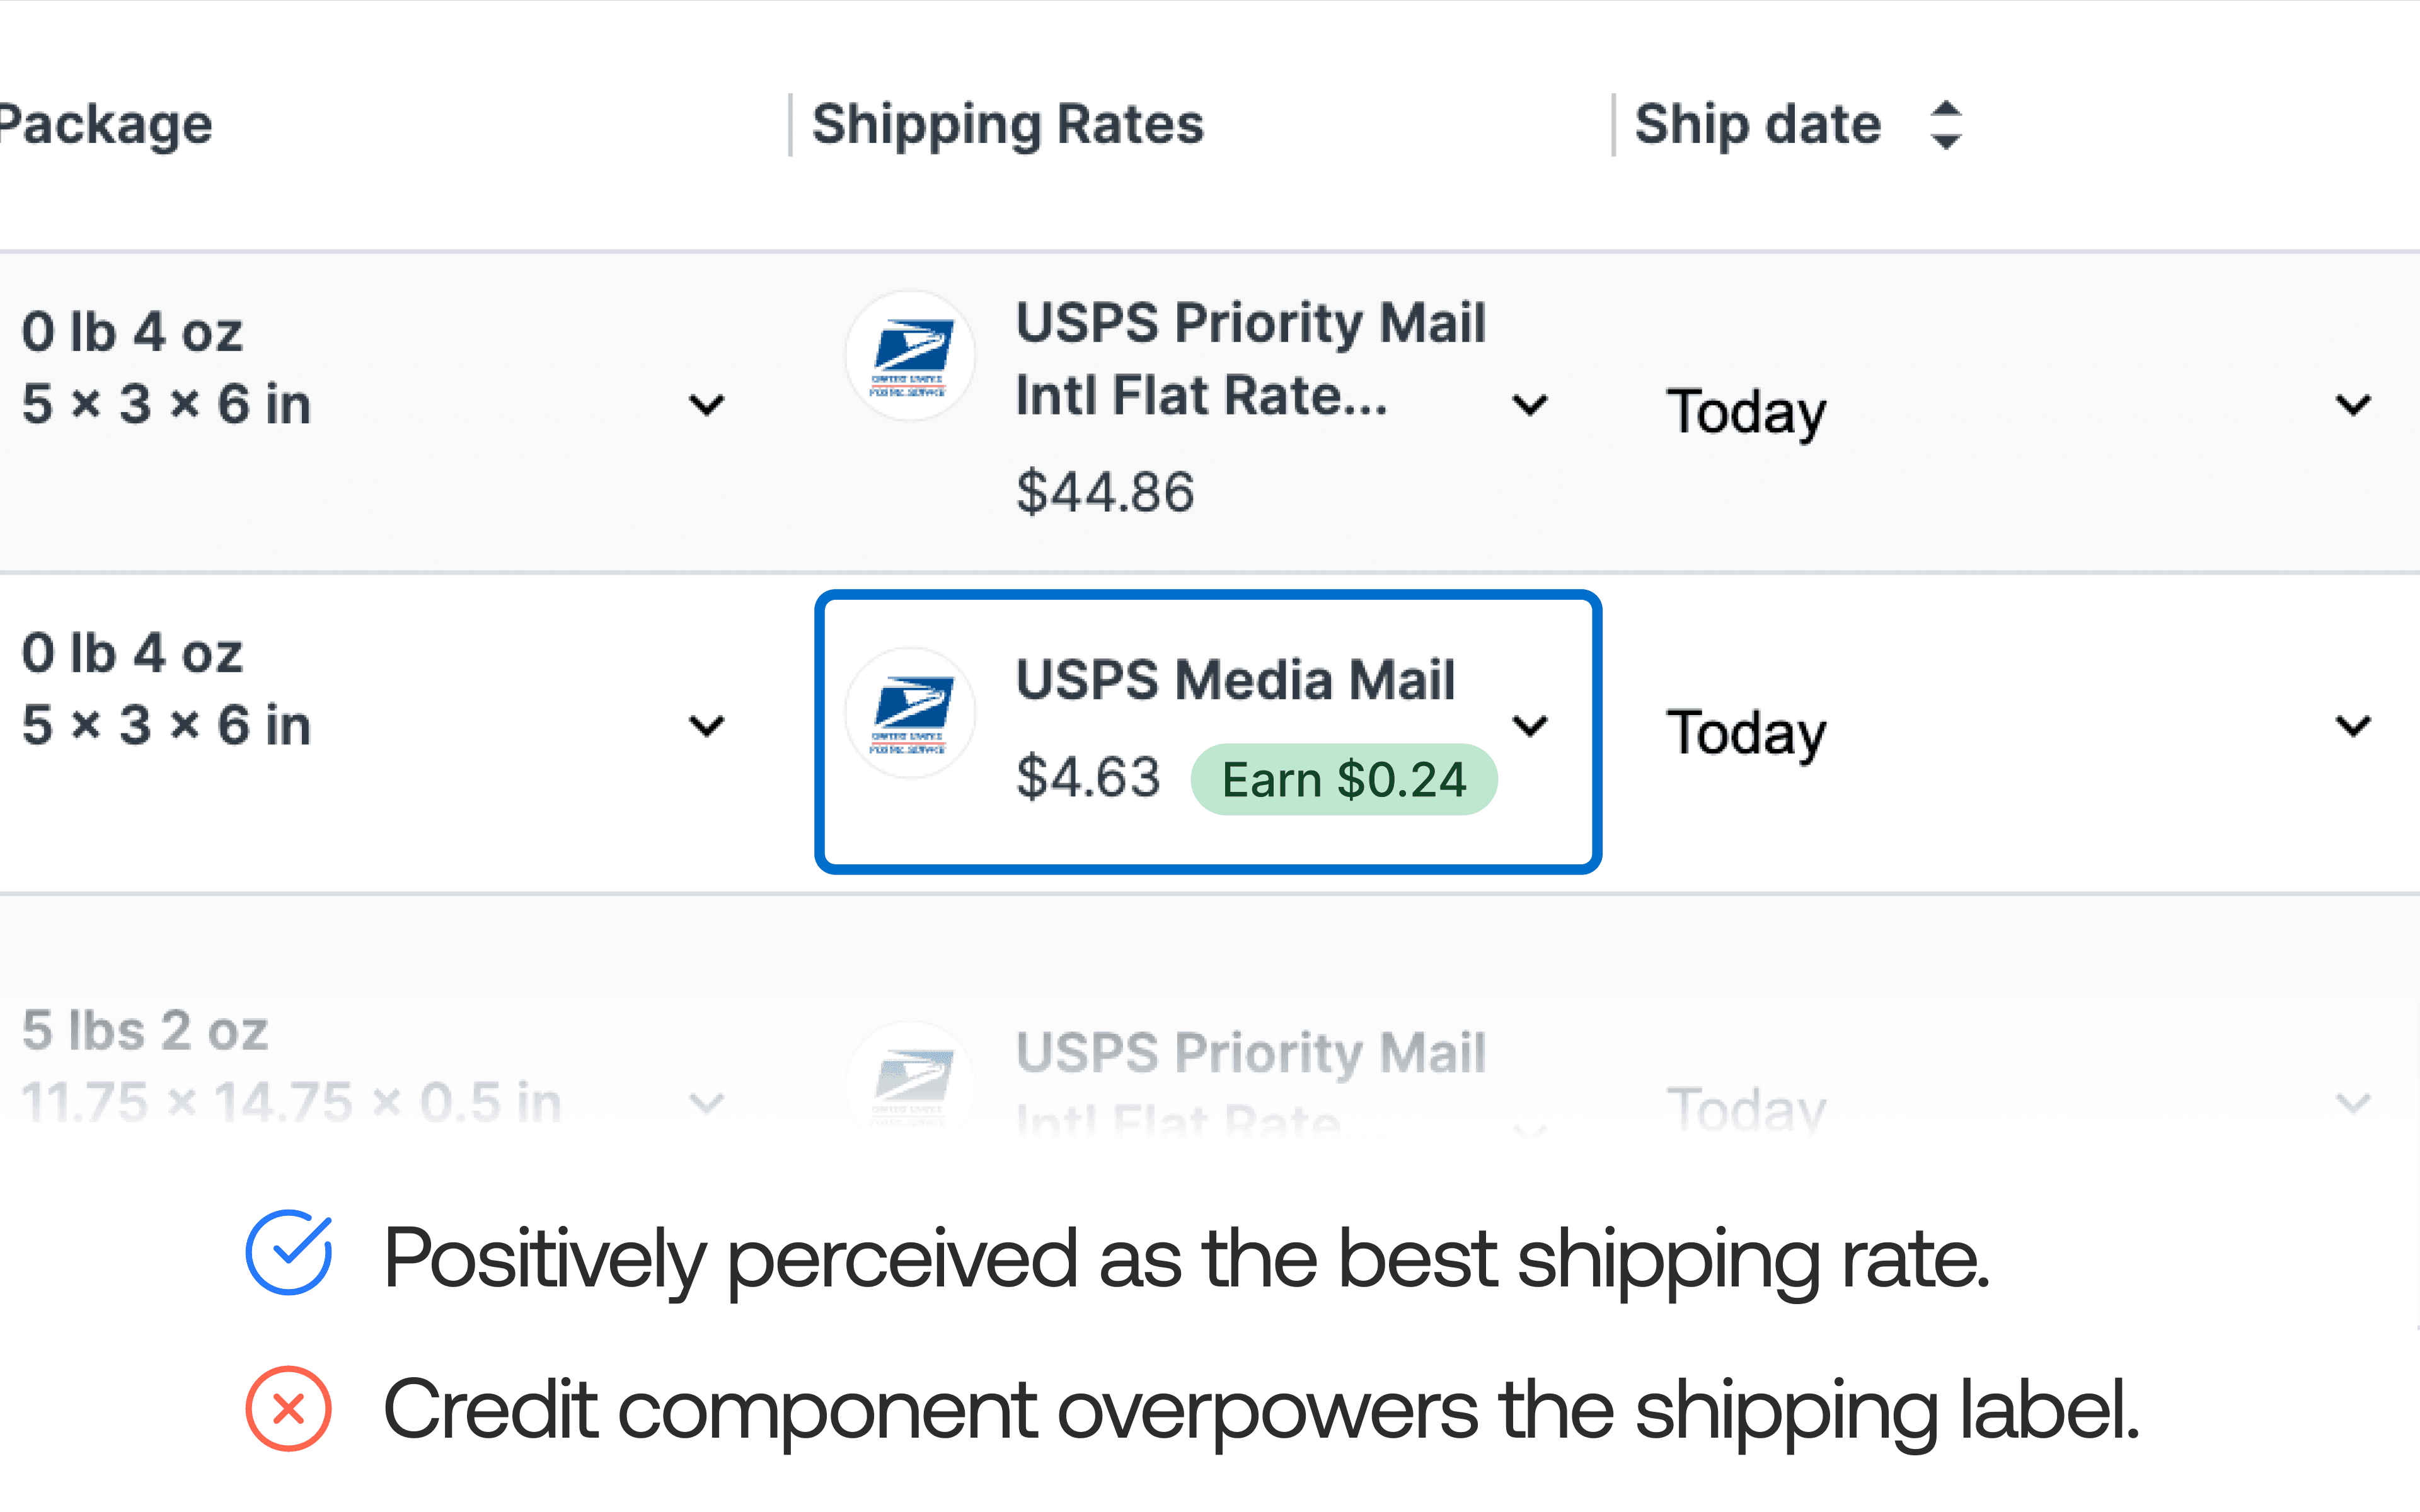Expand second row Today ship date dropdown
This screenshot has width=2420, height=1512.
click(2353, 725)
